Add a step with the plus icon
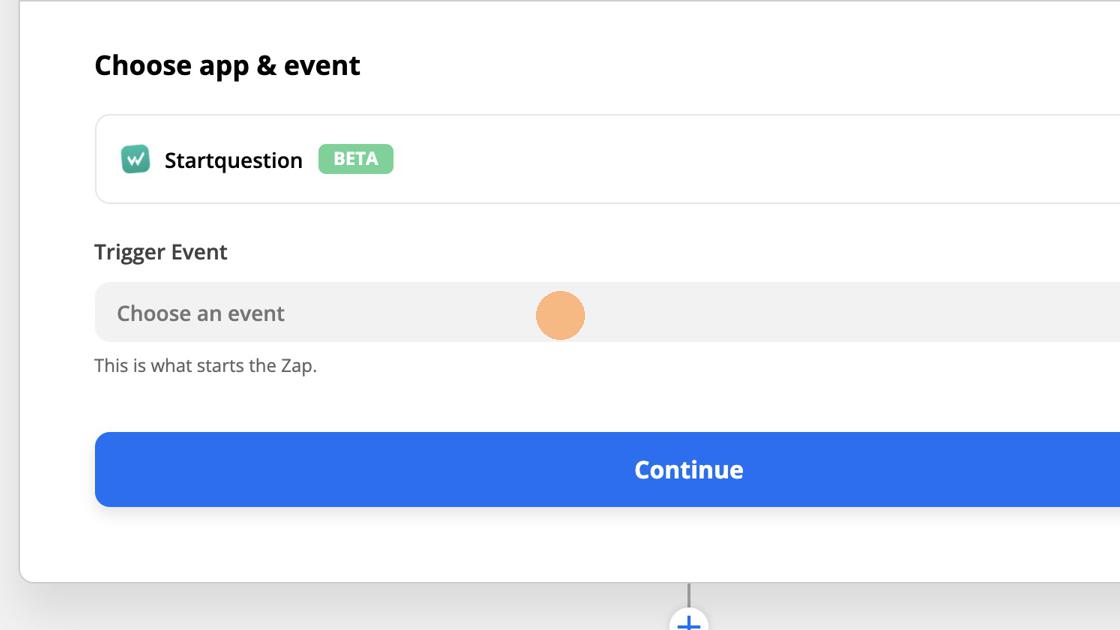1120x630 pixels. (x=688, y=622)
